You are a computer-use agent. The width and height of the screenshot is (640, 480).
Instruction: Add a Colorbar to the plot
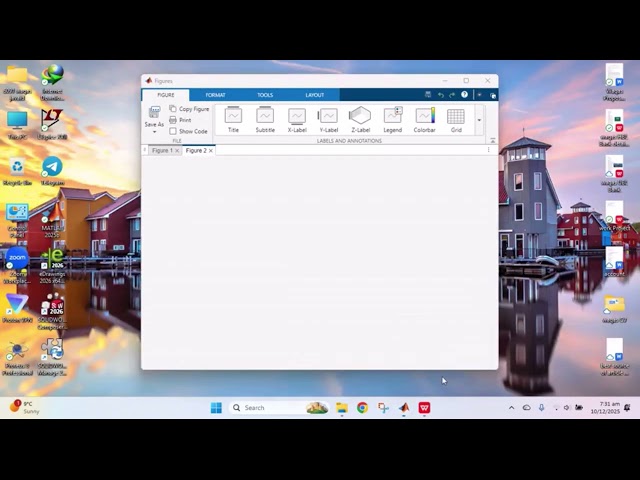(424, 120)
